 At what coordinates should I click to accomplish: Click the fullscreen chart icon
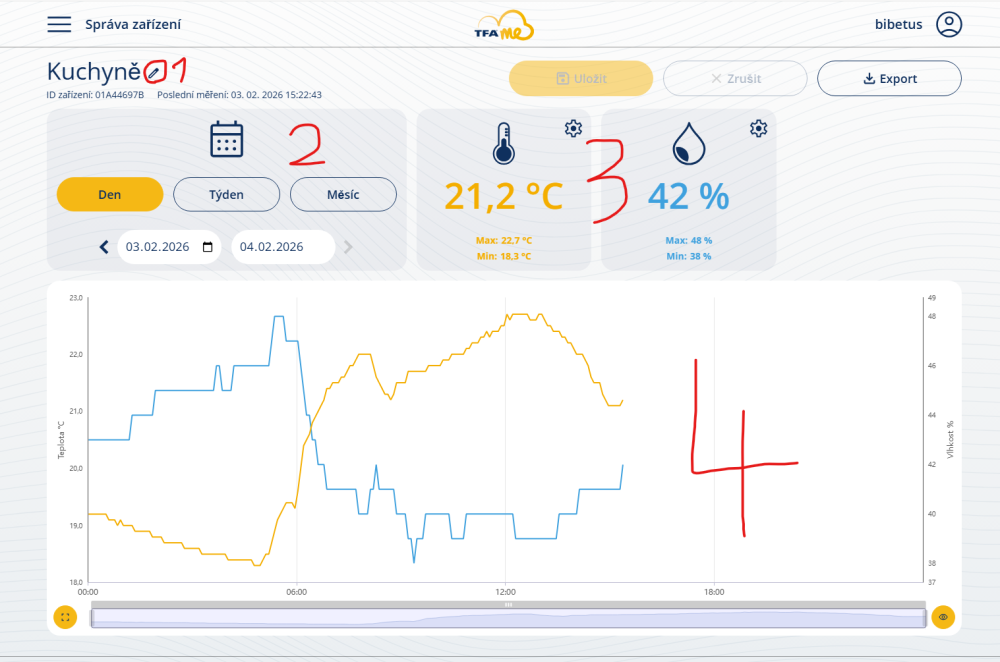(x=64, y=617)
